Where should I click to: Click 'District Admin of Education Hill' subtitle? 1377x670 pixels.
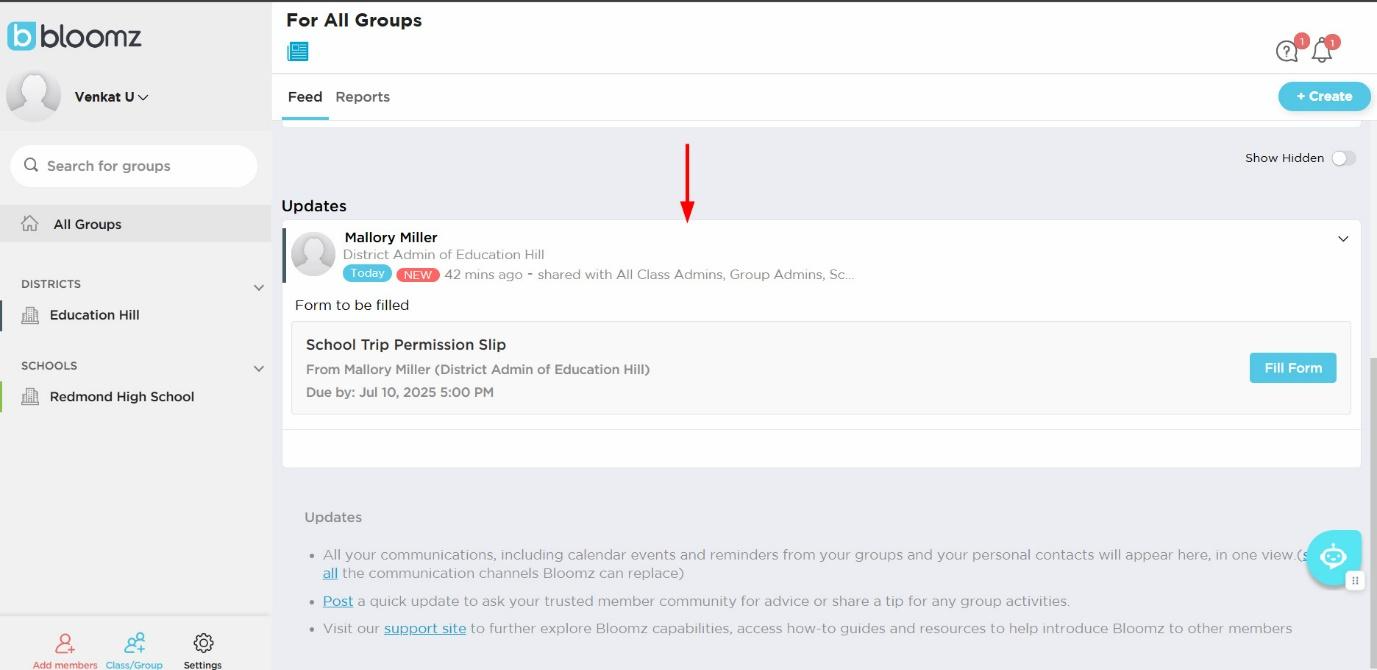point(444,254)
